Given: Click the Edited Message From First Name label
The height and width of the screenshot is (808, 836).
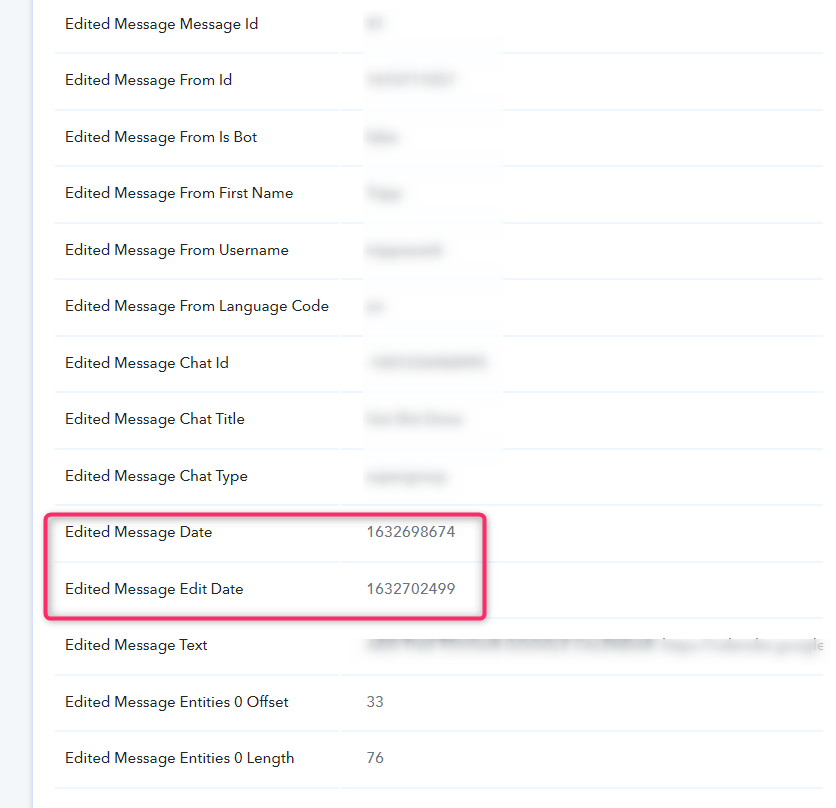Looking at the screenshot, I should click(179, 194).
